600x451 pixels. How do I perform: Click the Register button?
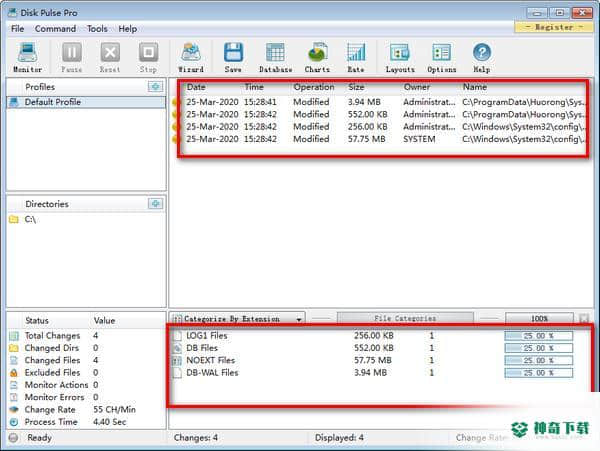tap(554, 27)
